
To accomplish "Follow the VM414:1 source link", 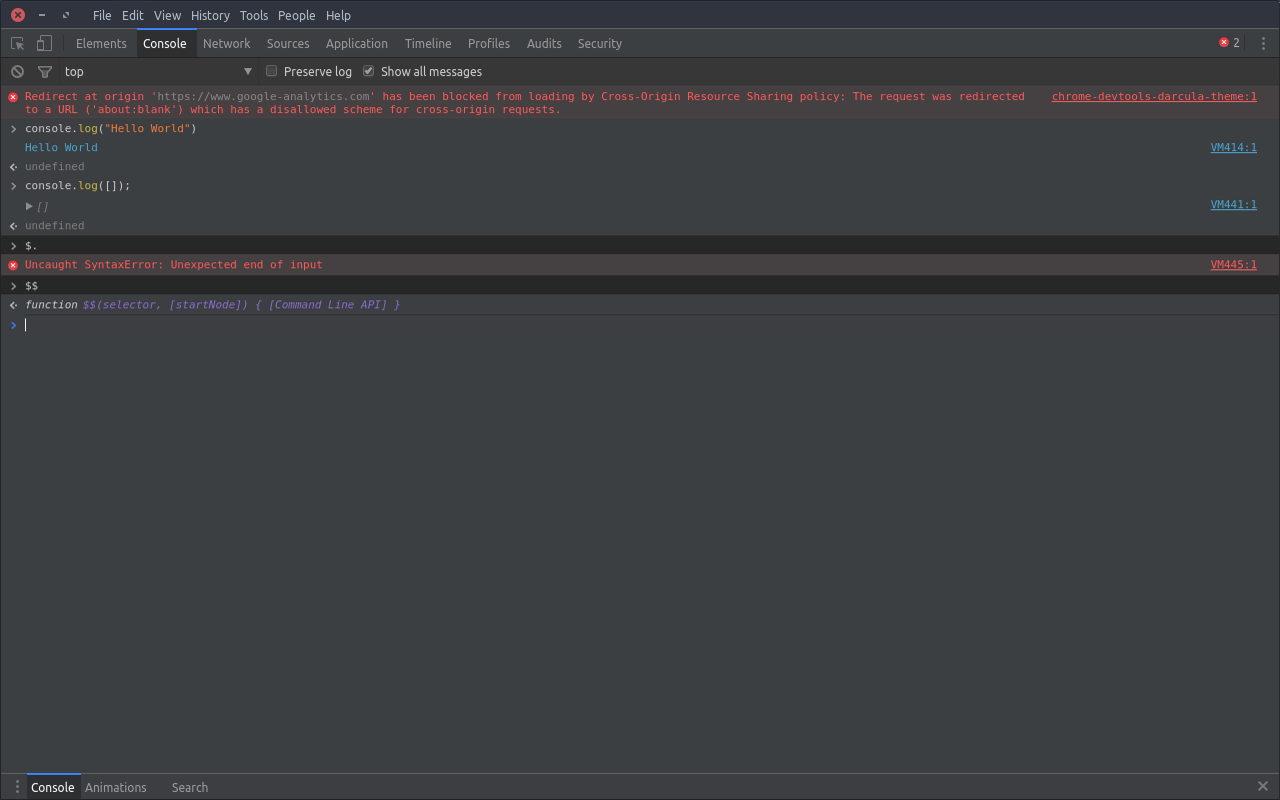I will click(x=1234, y=148).
